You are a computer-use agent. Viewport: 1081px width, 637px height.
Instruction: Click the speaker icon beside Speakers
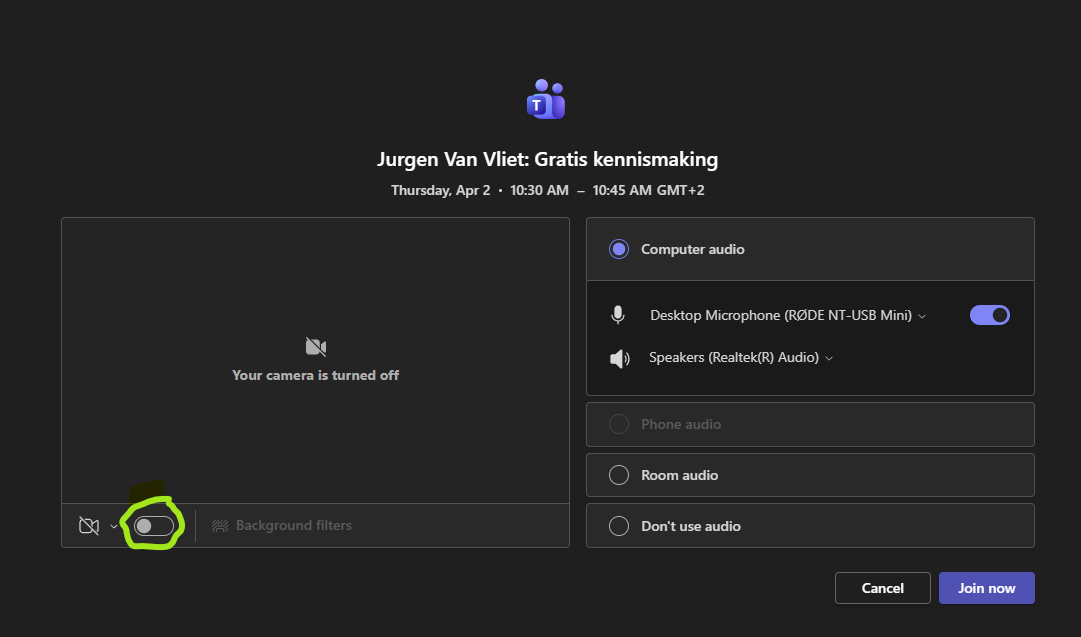[x=619, y=358]
